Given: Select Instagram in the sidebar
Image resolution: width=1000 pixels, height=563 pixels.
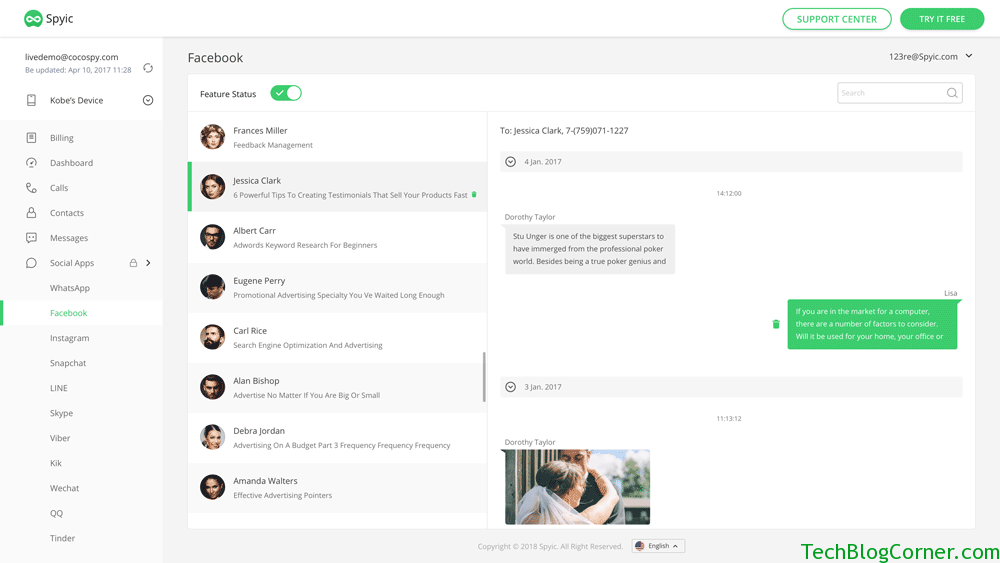Looking at the screenshot, I should (x=70, y=338).
